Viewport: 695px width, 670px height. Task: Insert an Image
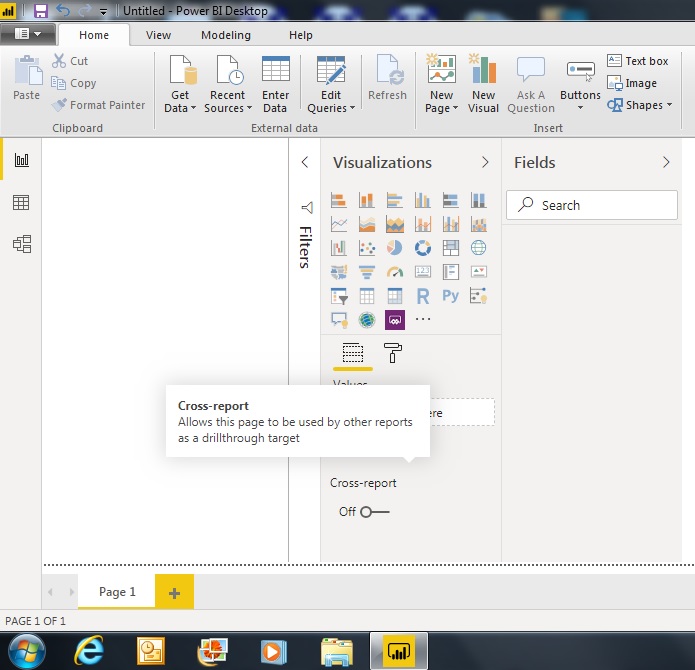(x=632, y=83)
